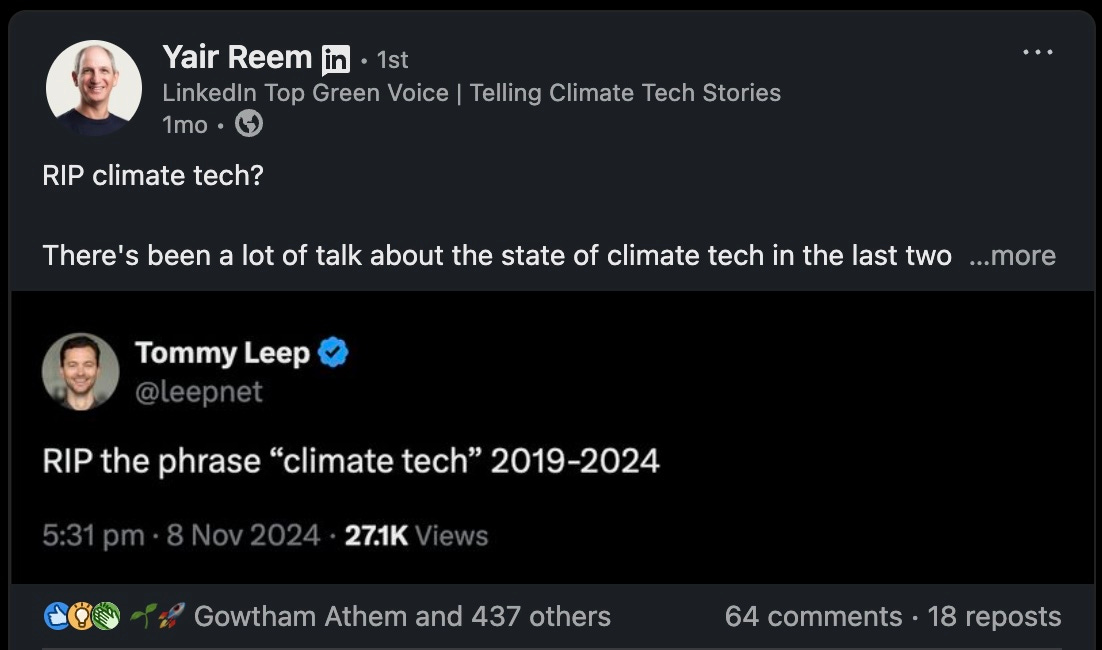Click the globe visibility icon
Screen dimensions: 1102x650
(249, 124)
